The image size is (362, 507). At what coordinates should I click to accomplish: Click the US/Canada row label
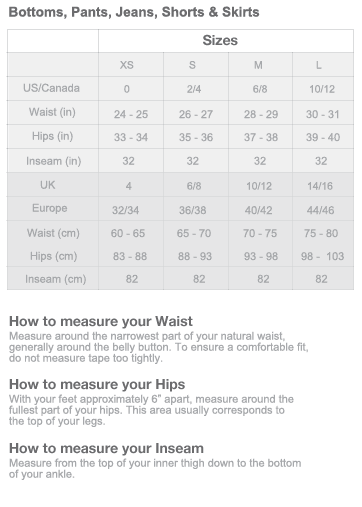point(51,88)
